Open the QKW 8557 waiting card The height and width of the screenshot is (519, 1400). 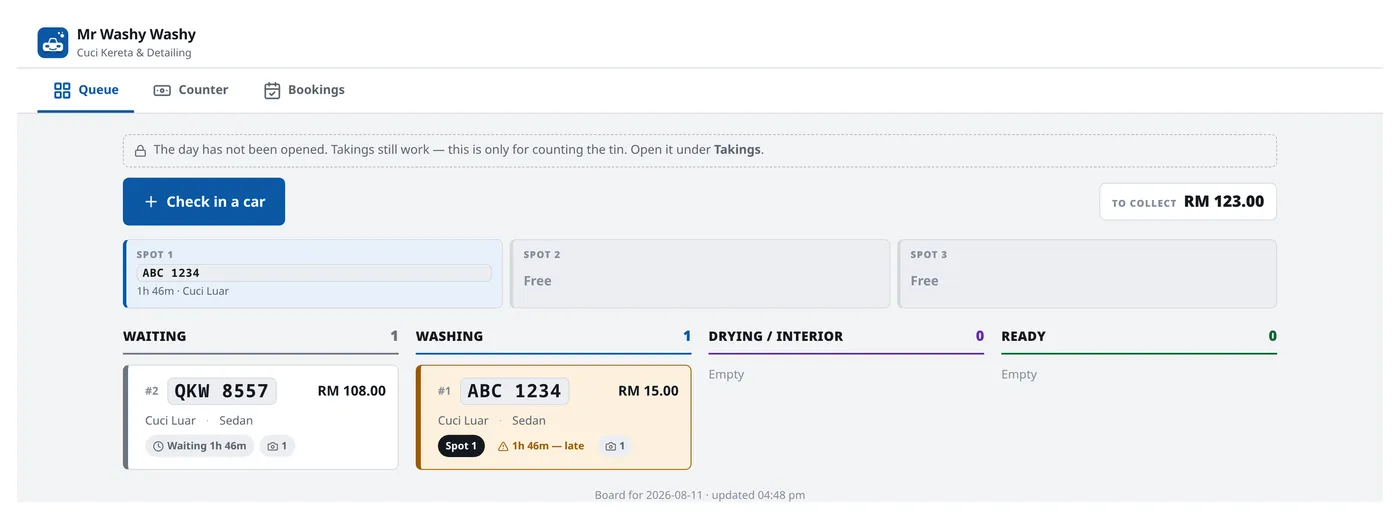coord(261,417)
